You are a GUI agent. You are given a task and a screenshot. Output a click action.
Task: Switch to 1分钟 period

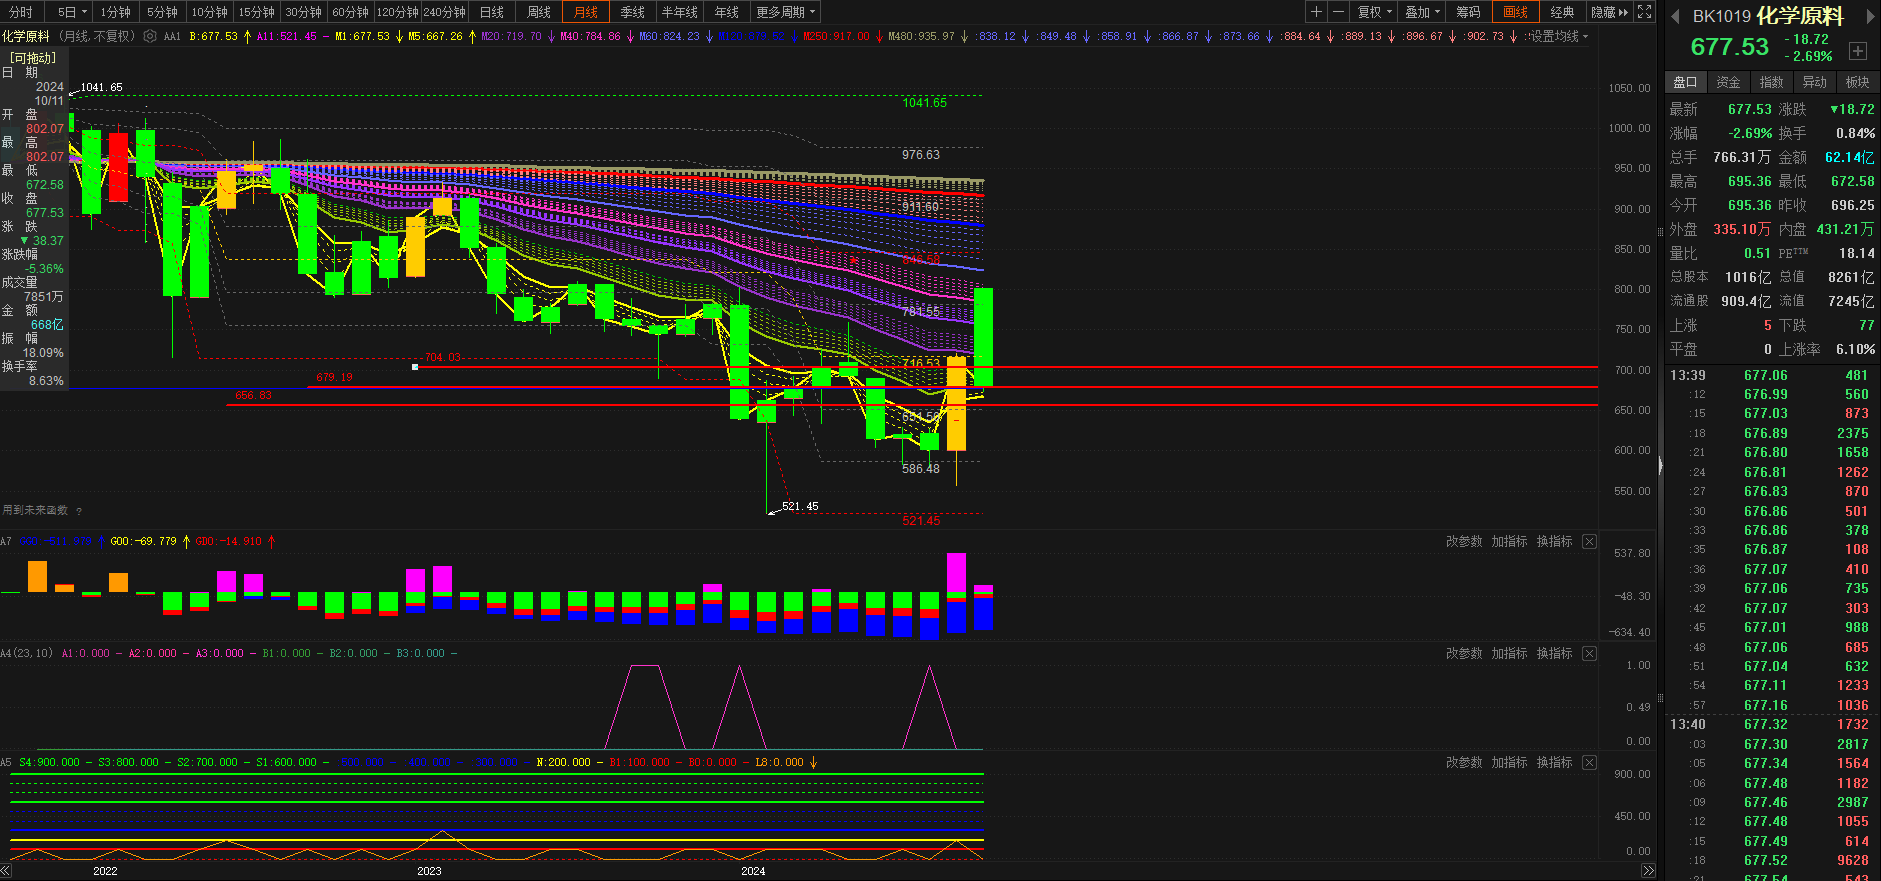coord(116,12)
